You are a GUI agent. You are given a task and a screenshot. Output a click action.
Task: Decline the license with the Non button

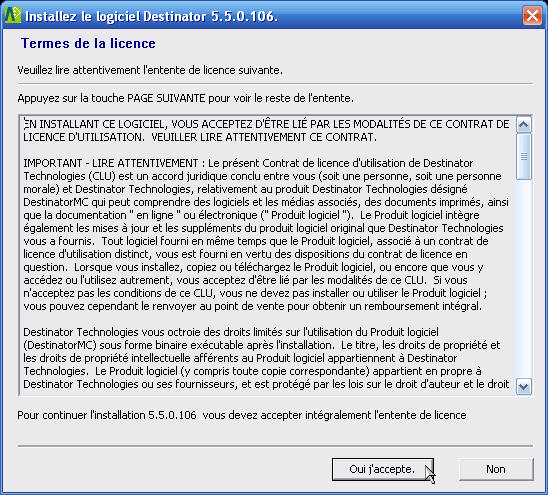coord(496,469)
